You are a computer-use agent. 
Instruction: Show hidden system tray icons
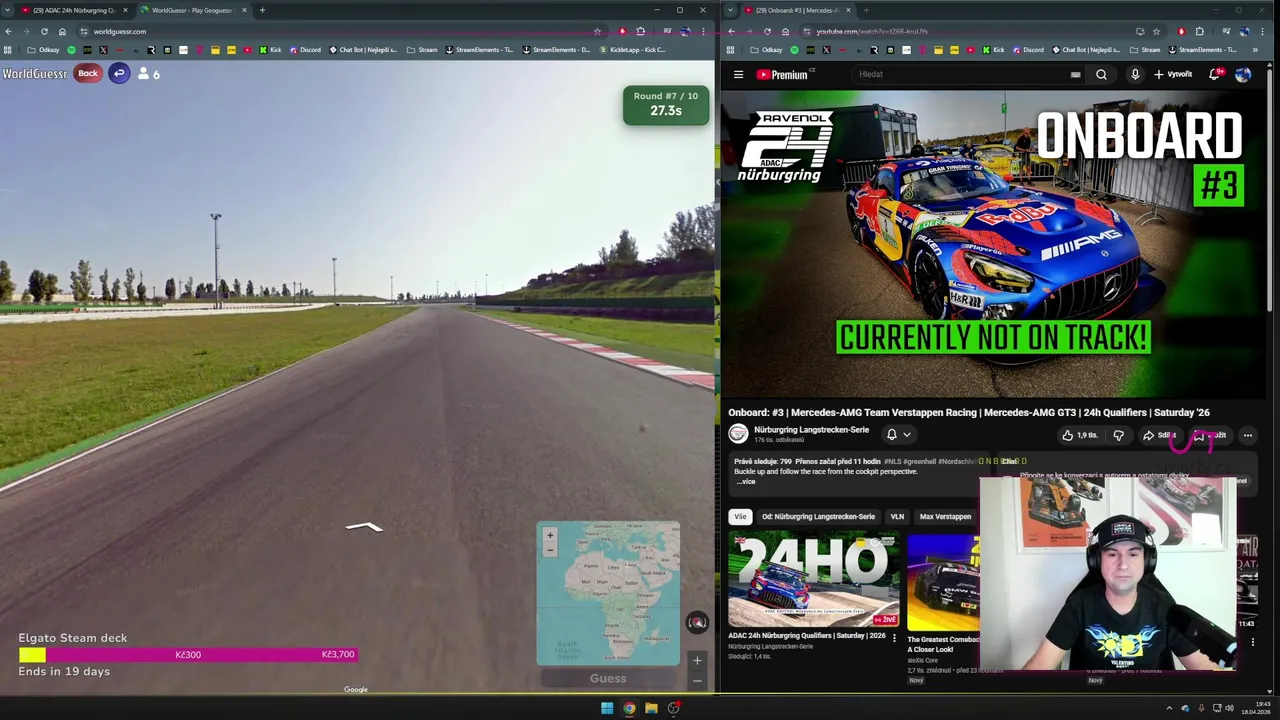coord(1169,708)
